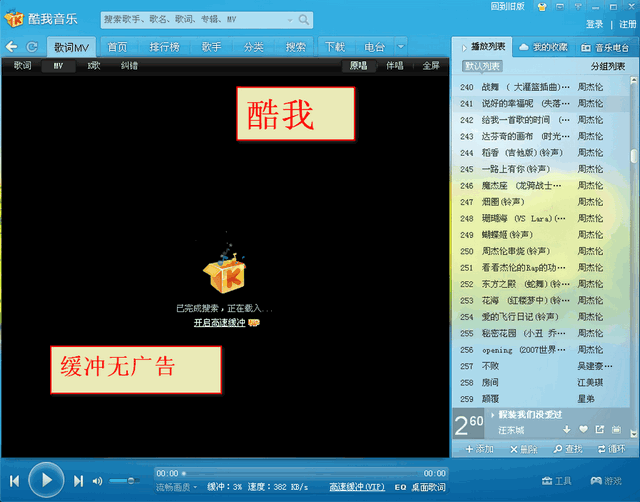Viewport: 640px width, 502px height.
Task: Select the 歌词 lyrics sub-tab
Action: pyautogui.click(x=22, y=65)
